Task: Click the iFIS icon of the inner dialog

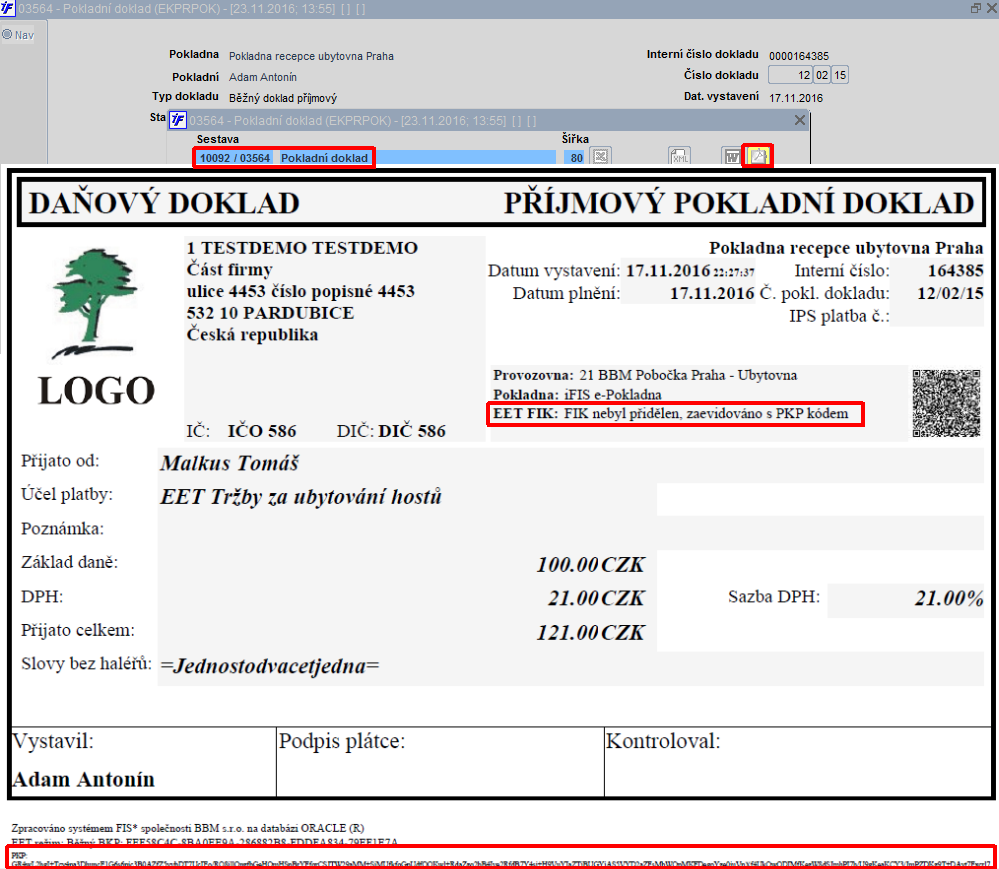Action: (x=178, y=120)
